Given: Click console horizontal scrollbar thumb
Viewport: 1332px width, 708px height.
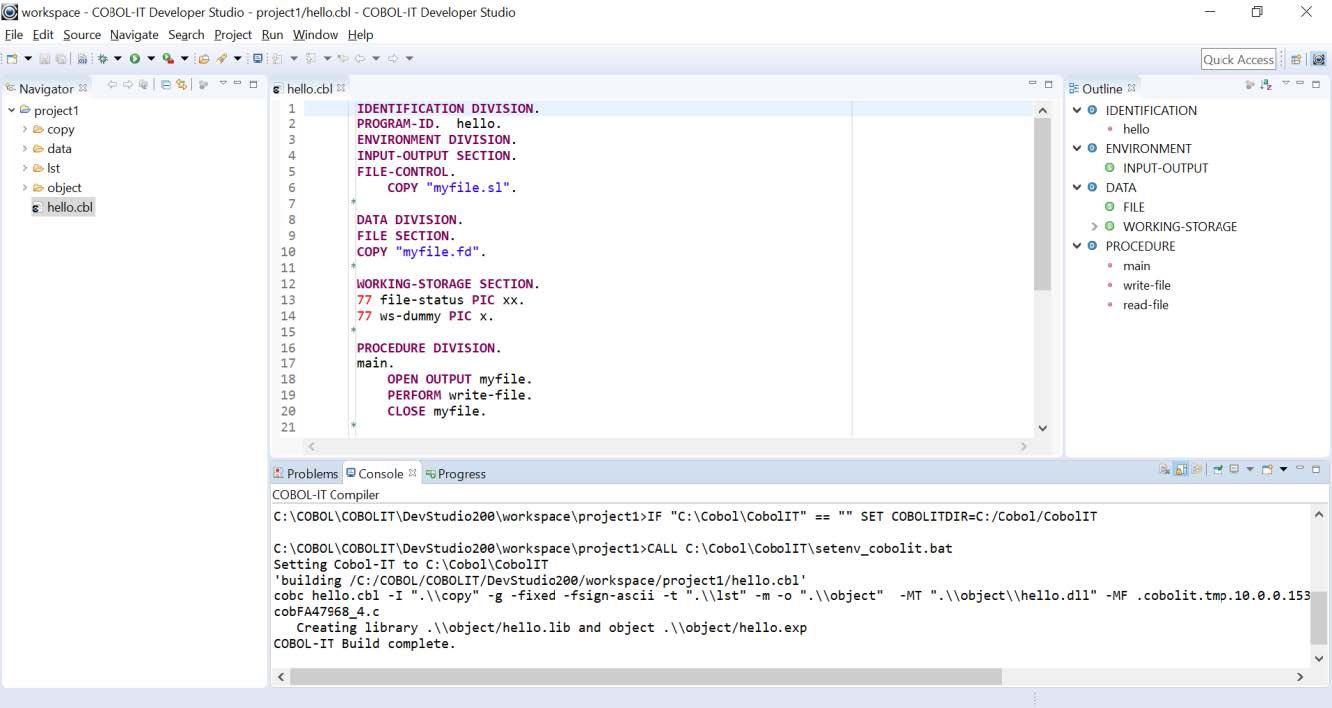Looking at the screenshot, I should click(x=646, y=677).
